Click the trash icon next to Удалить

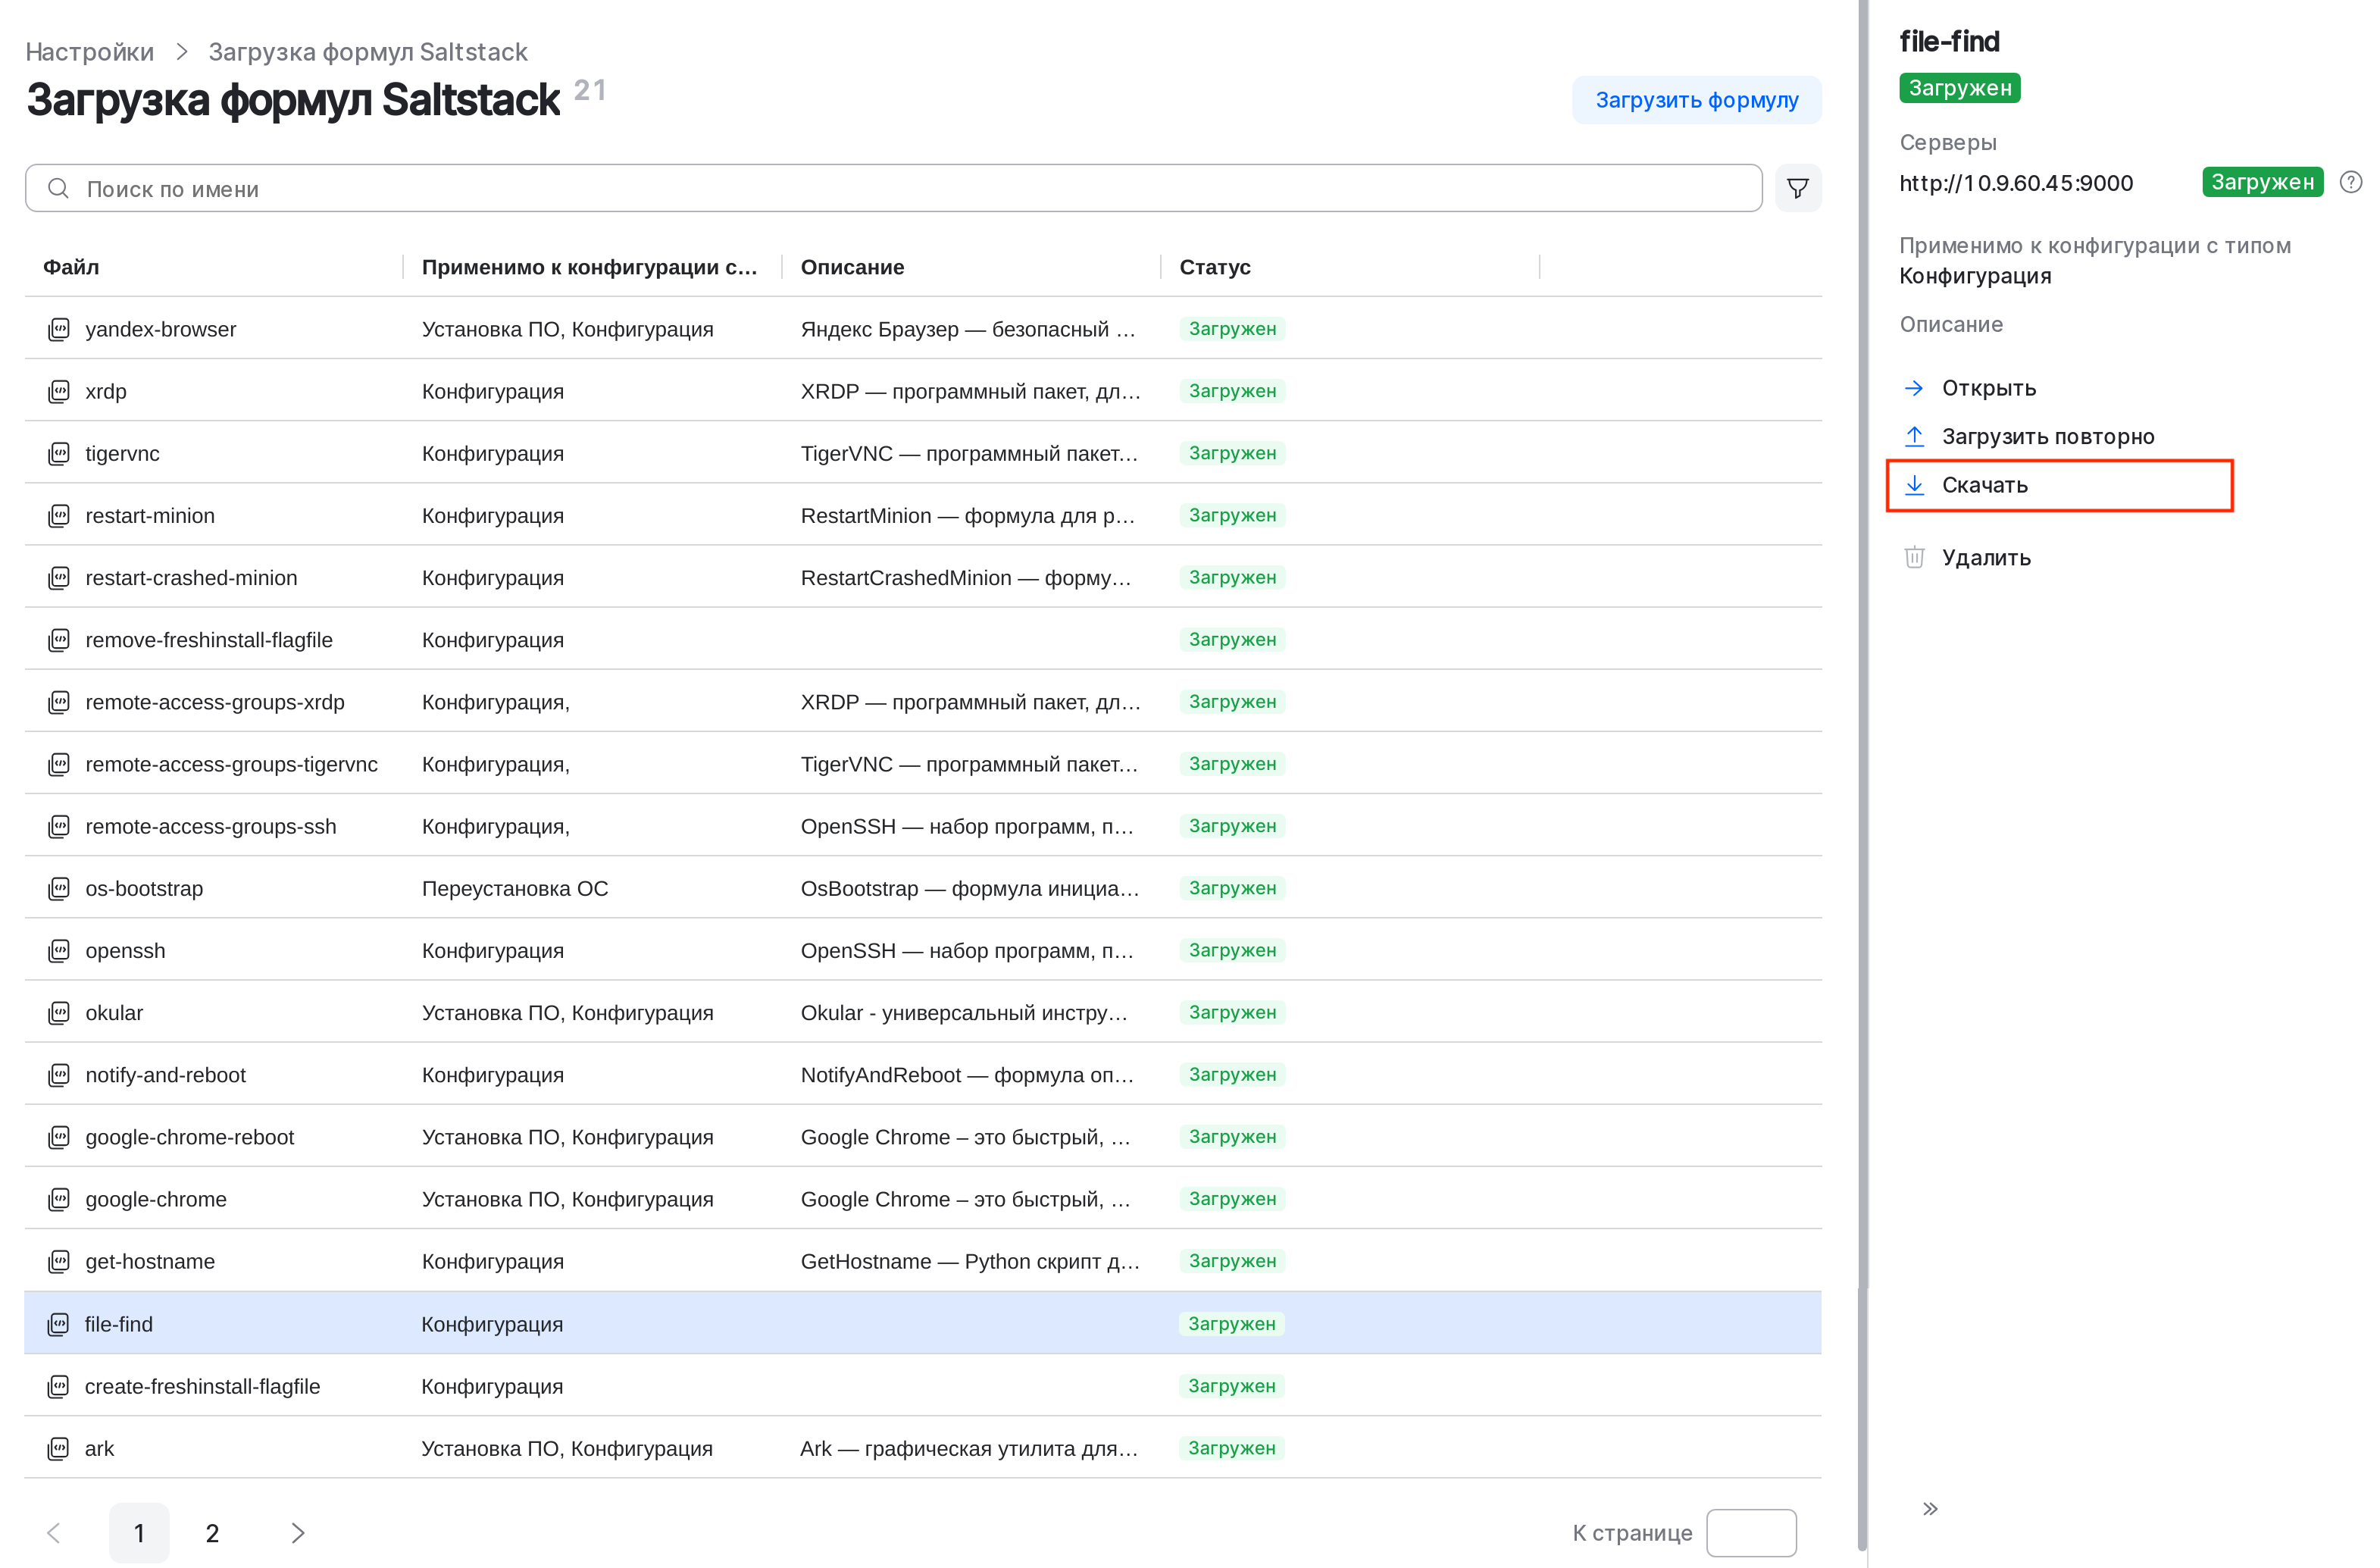click(x=1914, y=557)
